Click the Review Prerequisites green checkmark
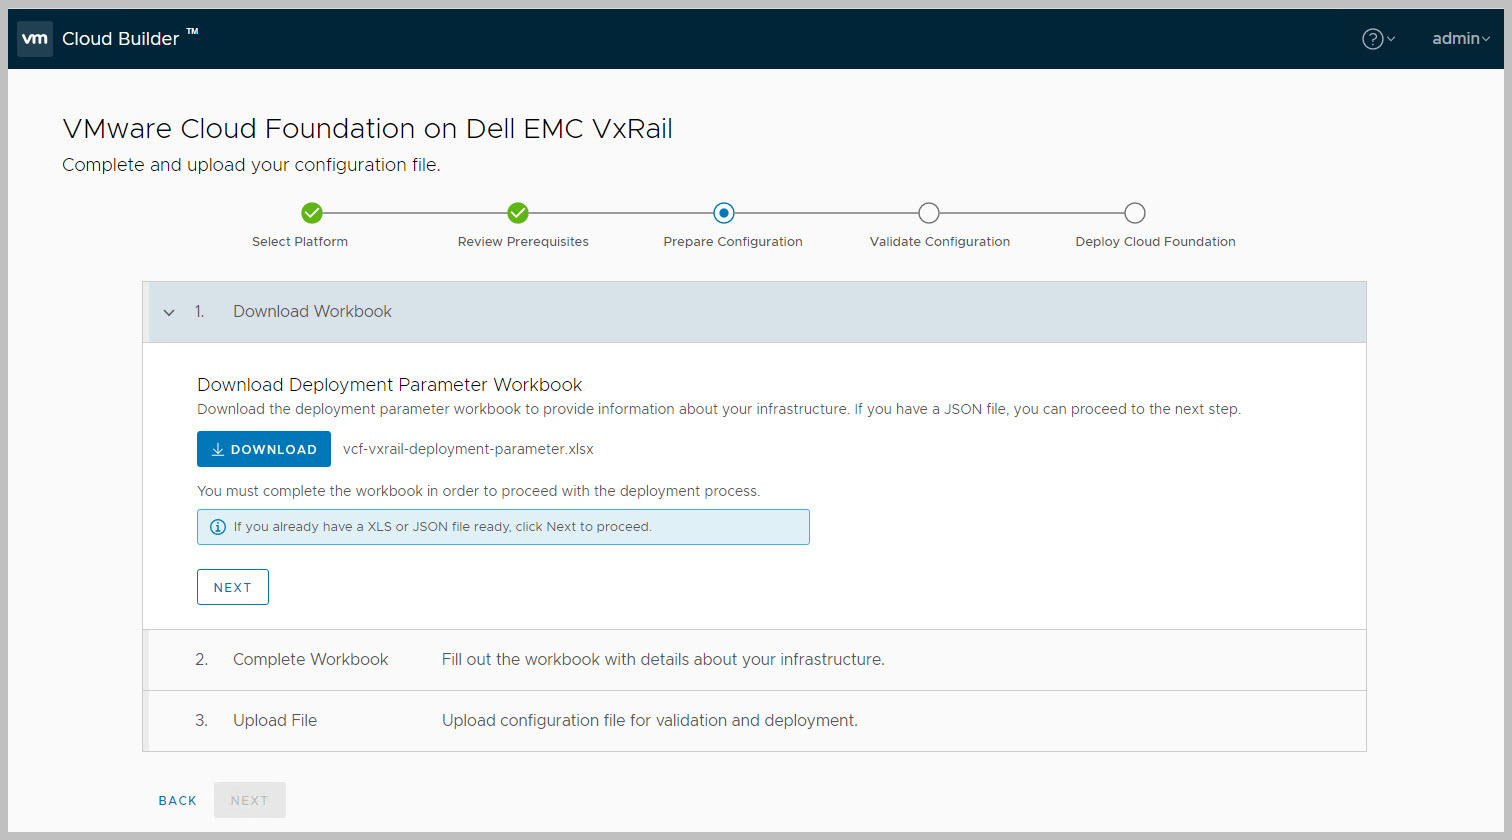 point(518,213)
